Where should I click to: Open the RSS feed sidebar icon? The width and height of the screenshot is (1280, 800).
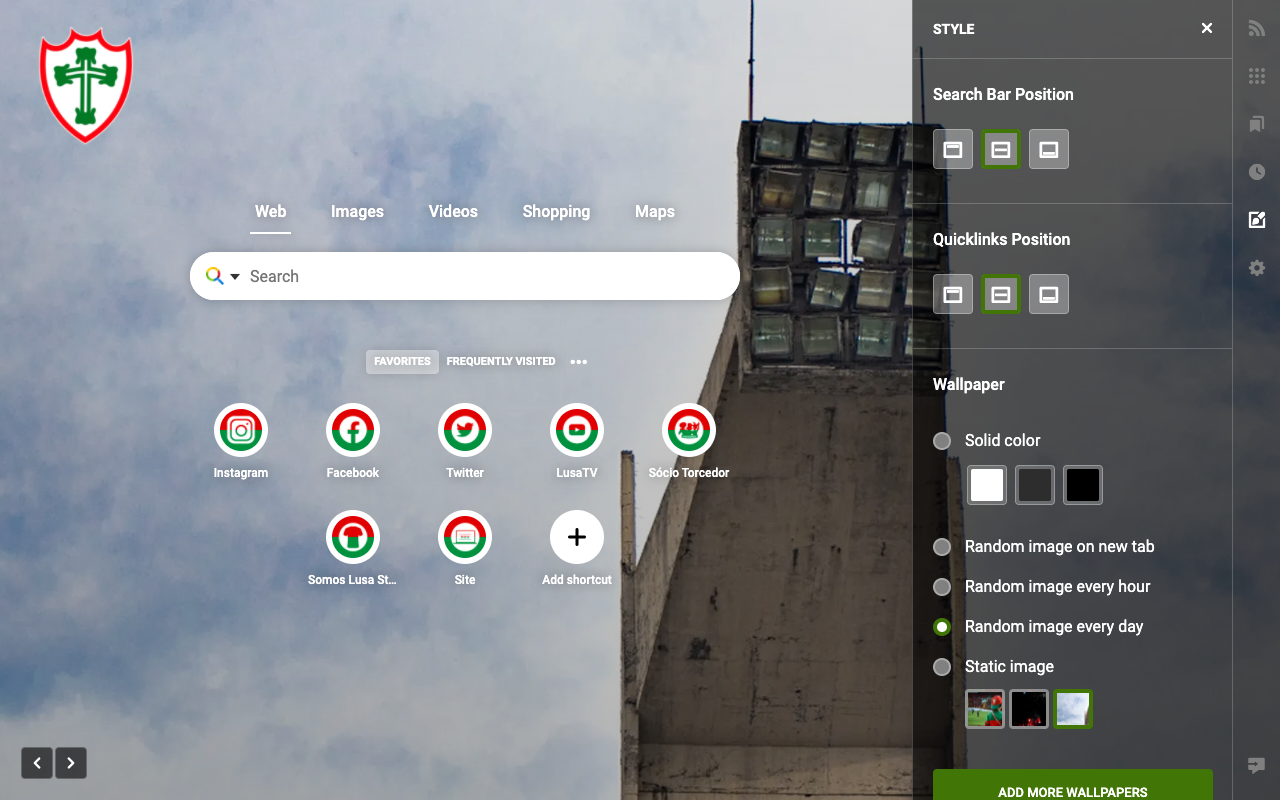coord(1257,28)
